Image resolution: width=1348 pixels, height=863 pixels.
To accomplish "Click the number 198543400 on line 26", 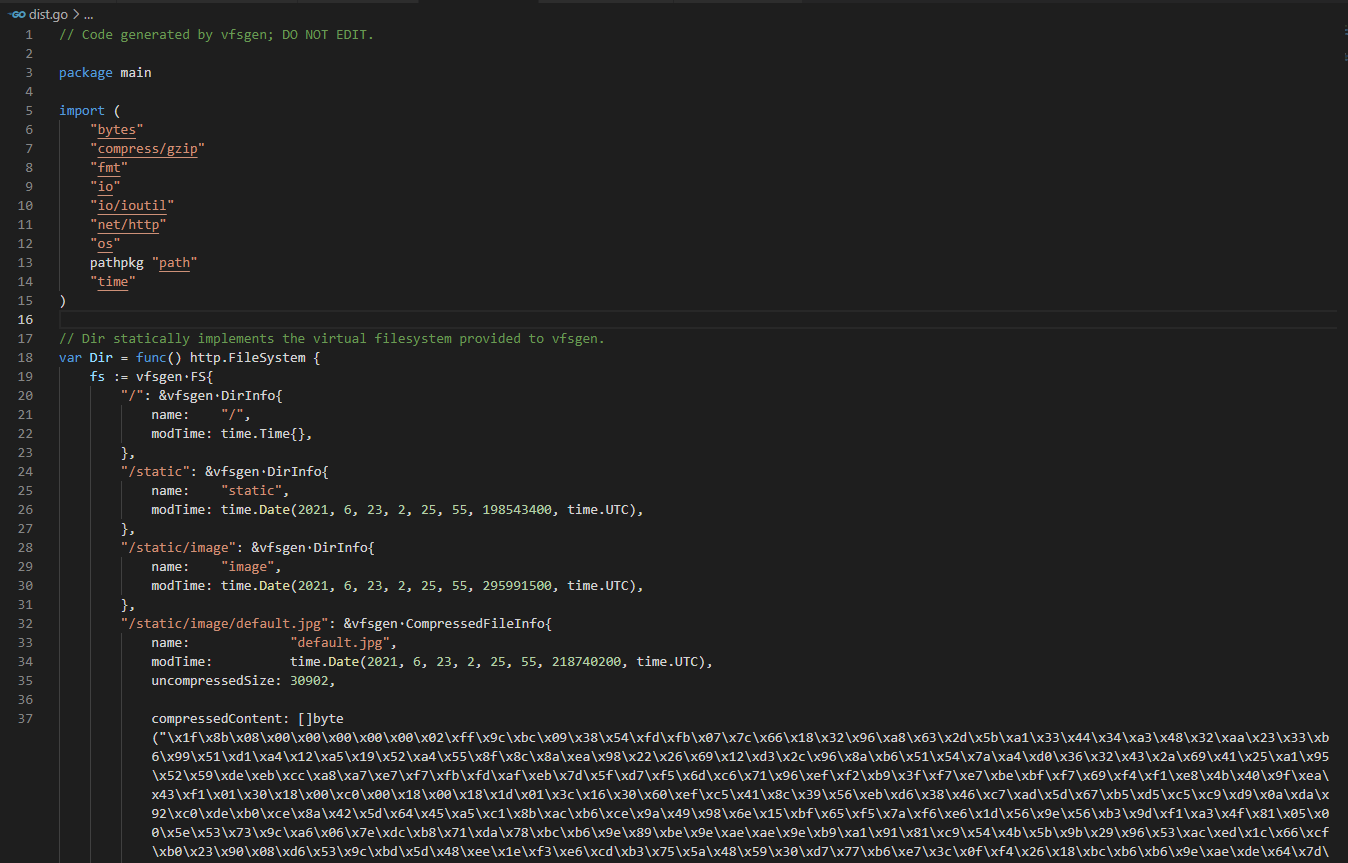I will click(517, 510).
